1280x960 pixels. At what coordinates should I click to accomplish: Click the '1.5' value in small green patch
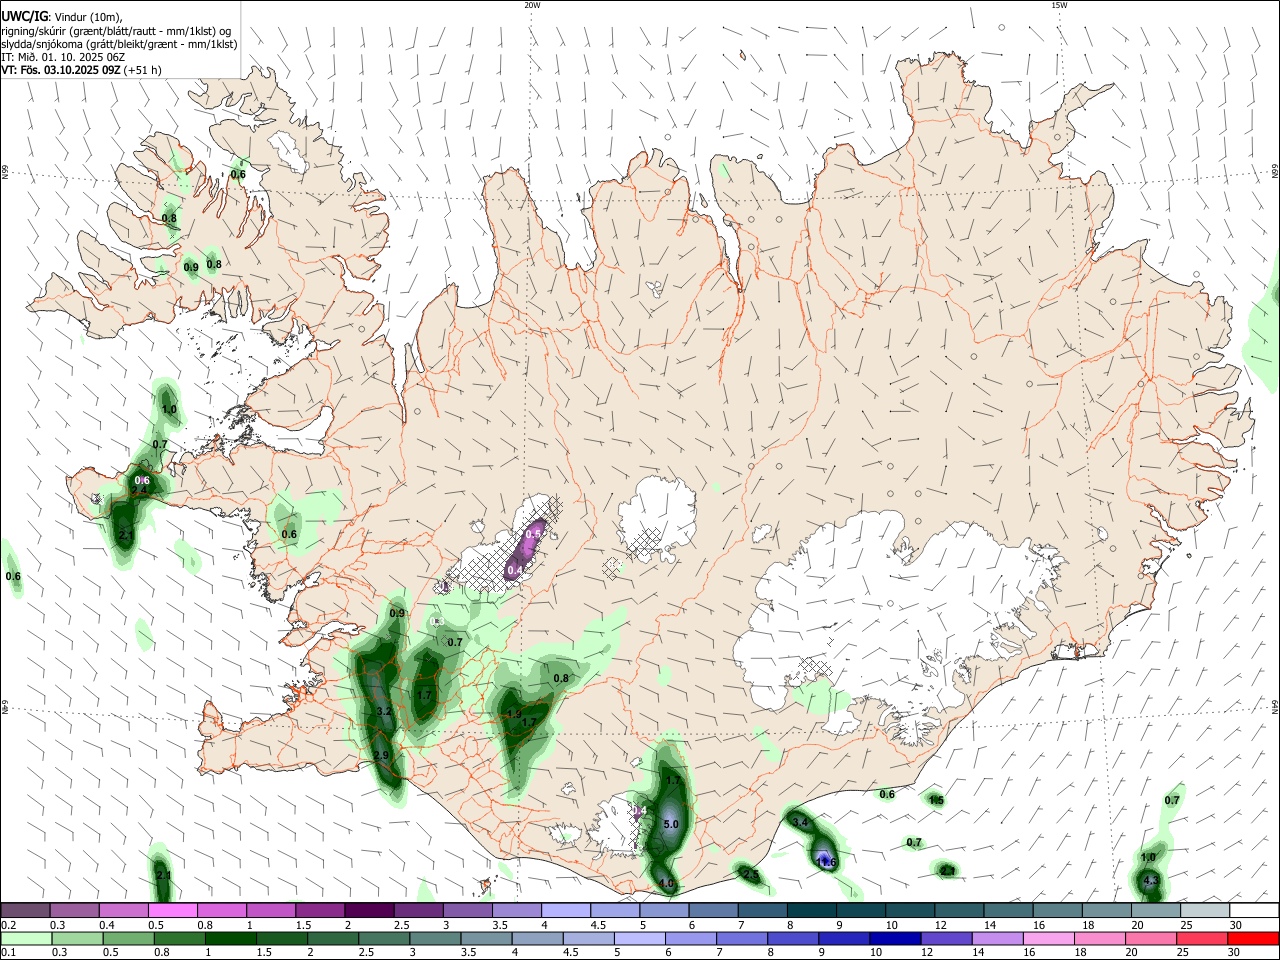(x=936, y=801)
